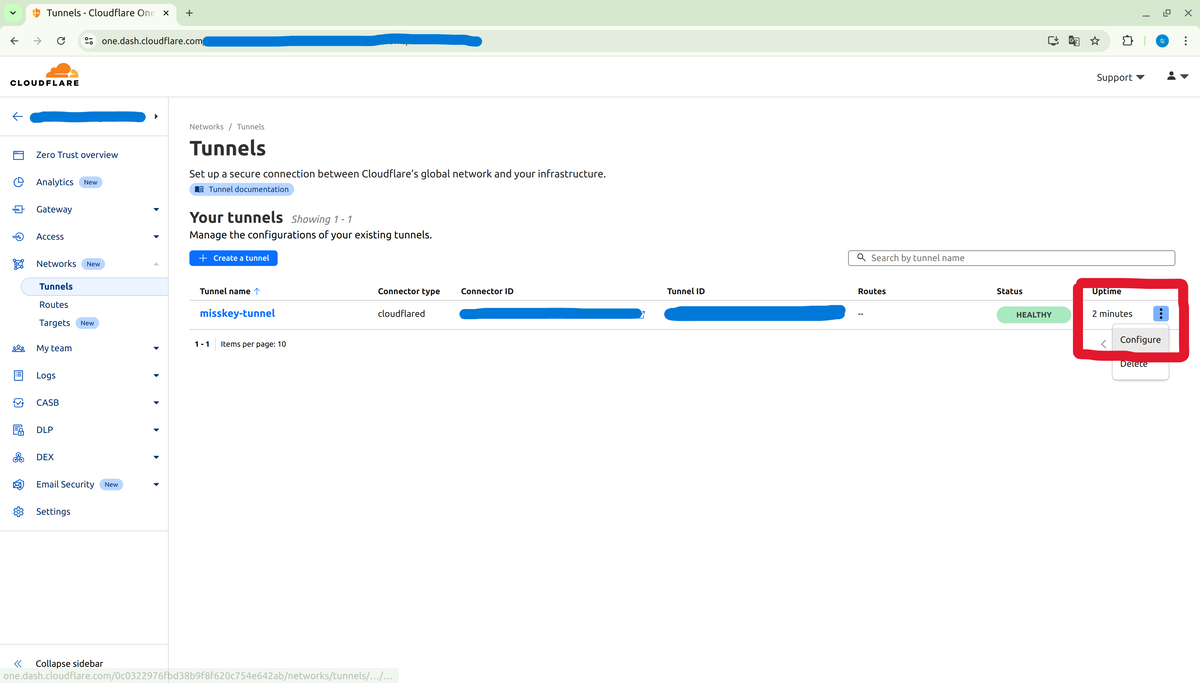Open the three-dot menu for misskey-tunnel

pyautogui.click(x=1160, y=314)
